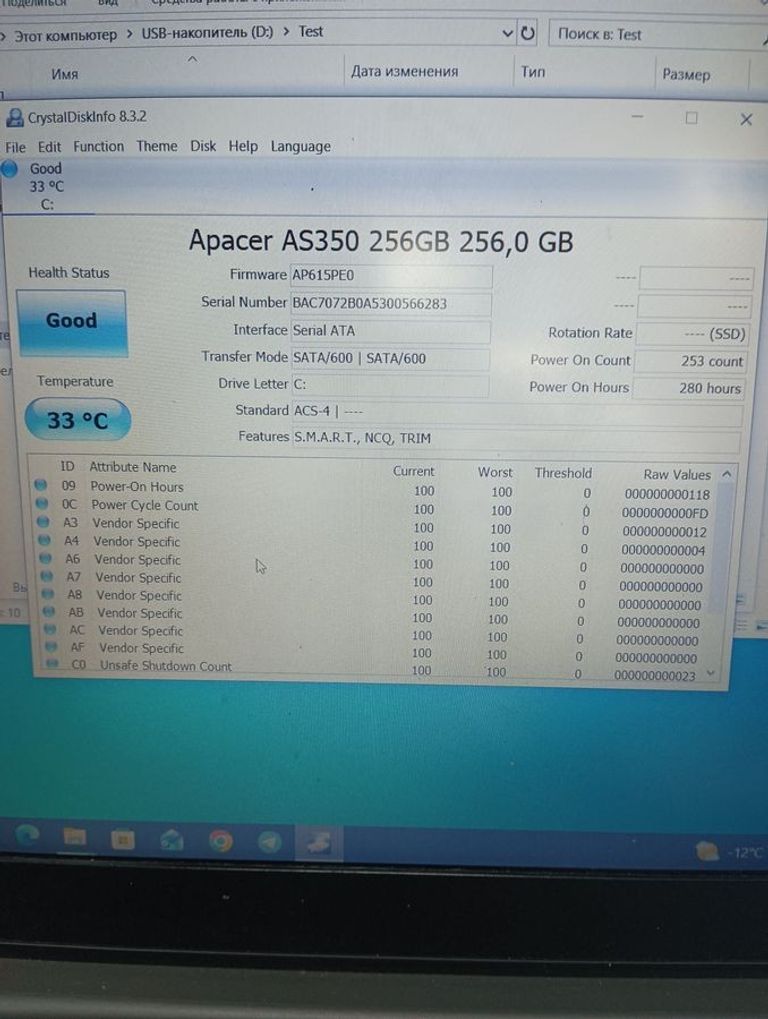This screenshot has width=768, height=1019.
Task: Click the status dot for A6 Vendor Specific row
Action: pos(45,558)
